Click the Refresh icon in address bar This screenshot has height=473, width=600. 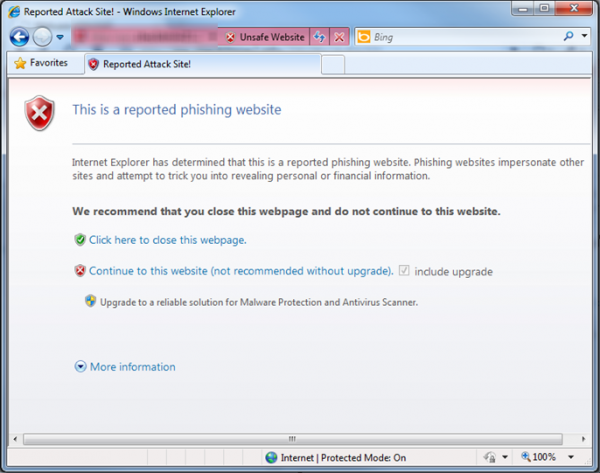[x=320, y=37]
